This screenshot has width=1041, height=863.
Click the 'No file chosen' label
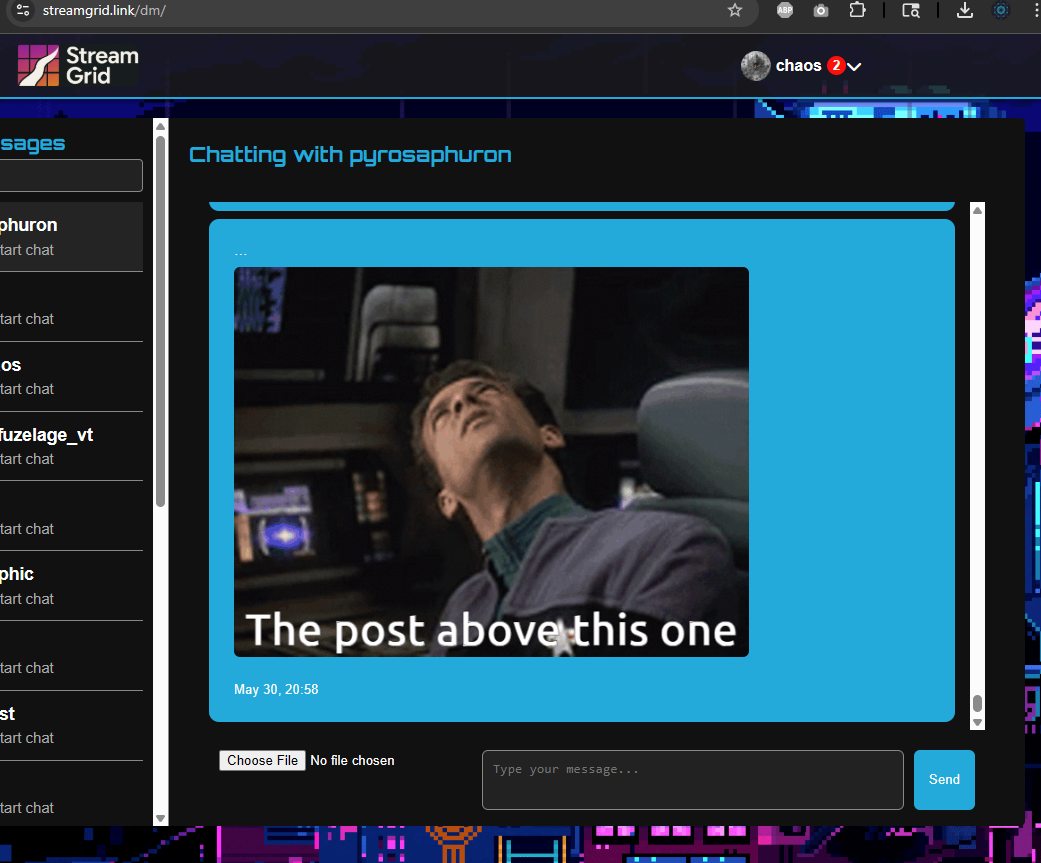coord(353,761)
